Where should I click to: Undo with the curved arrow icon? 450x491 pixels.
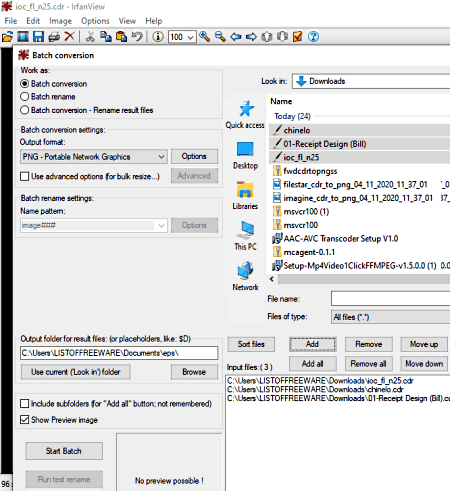(137, 37)
